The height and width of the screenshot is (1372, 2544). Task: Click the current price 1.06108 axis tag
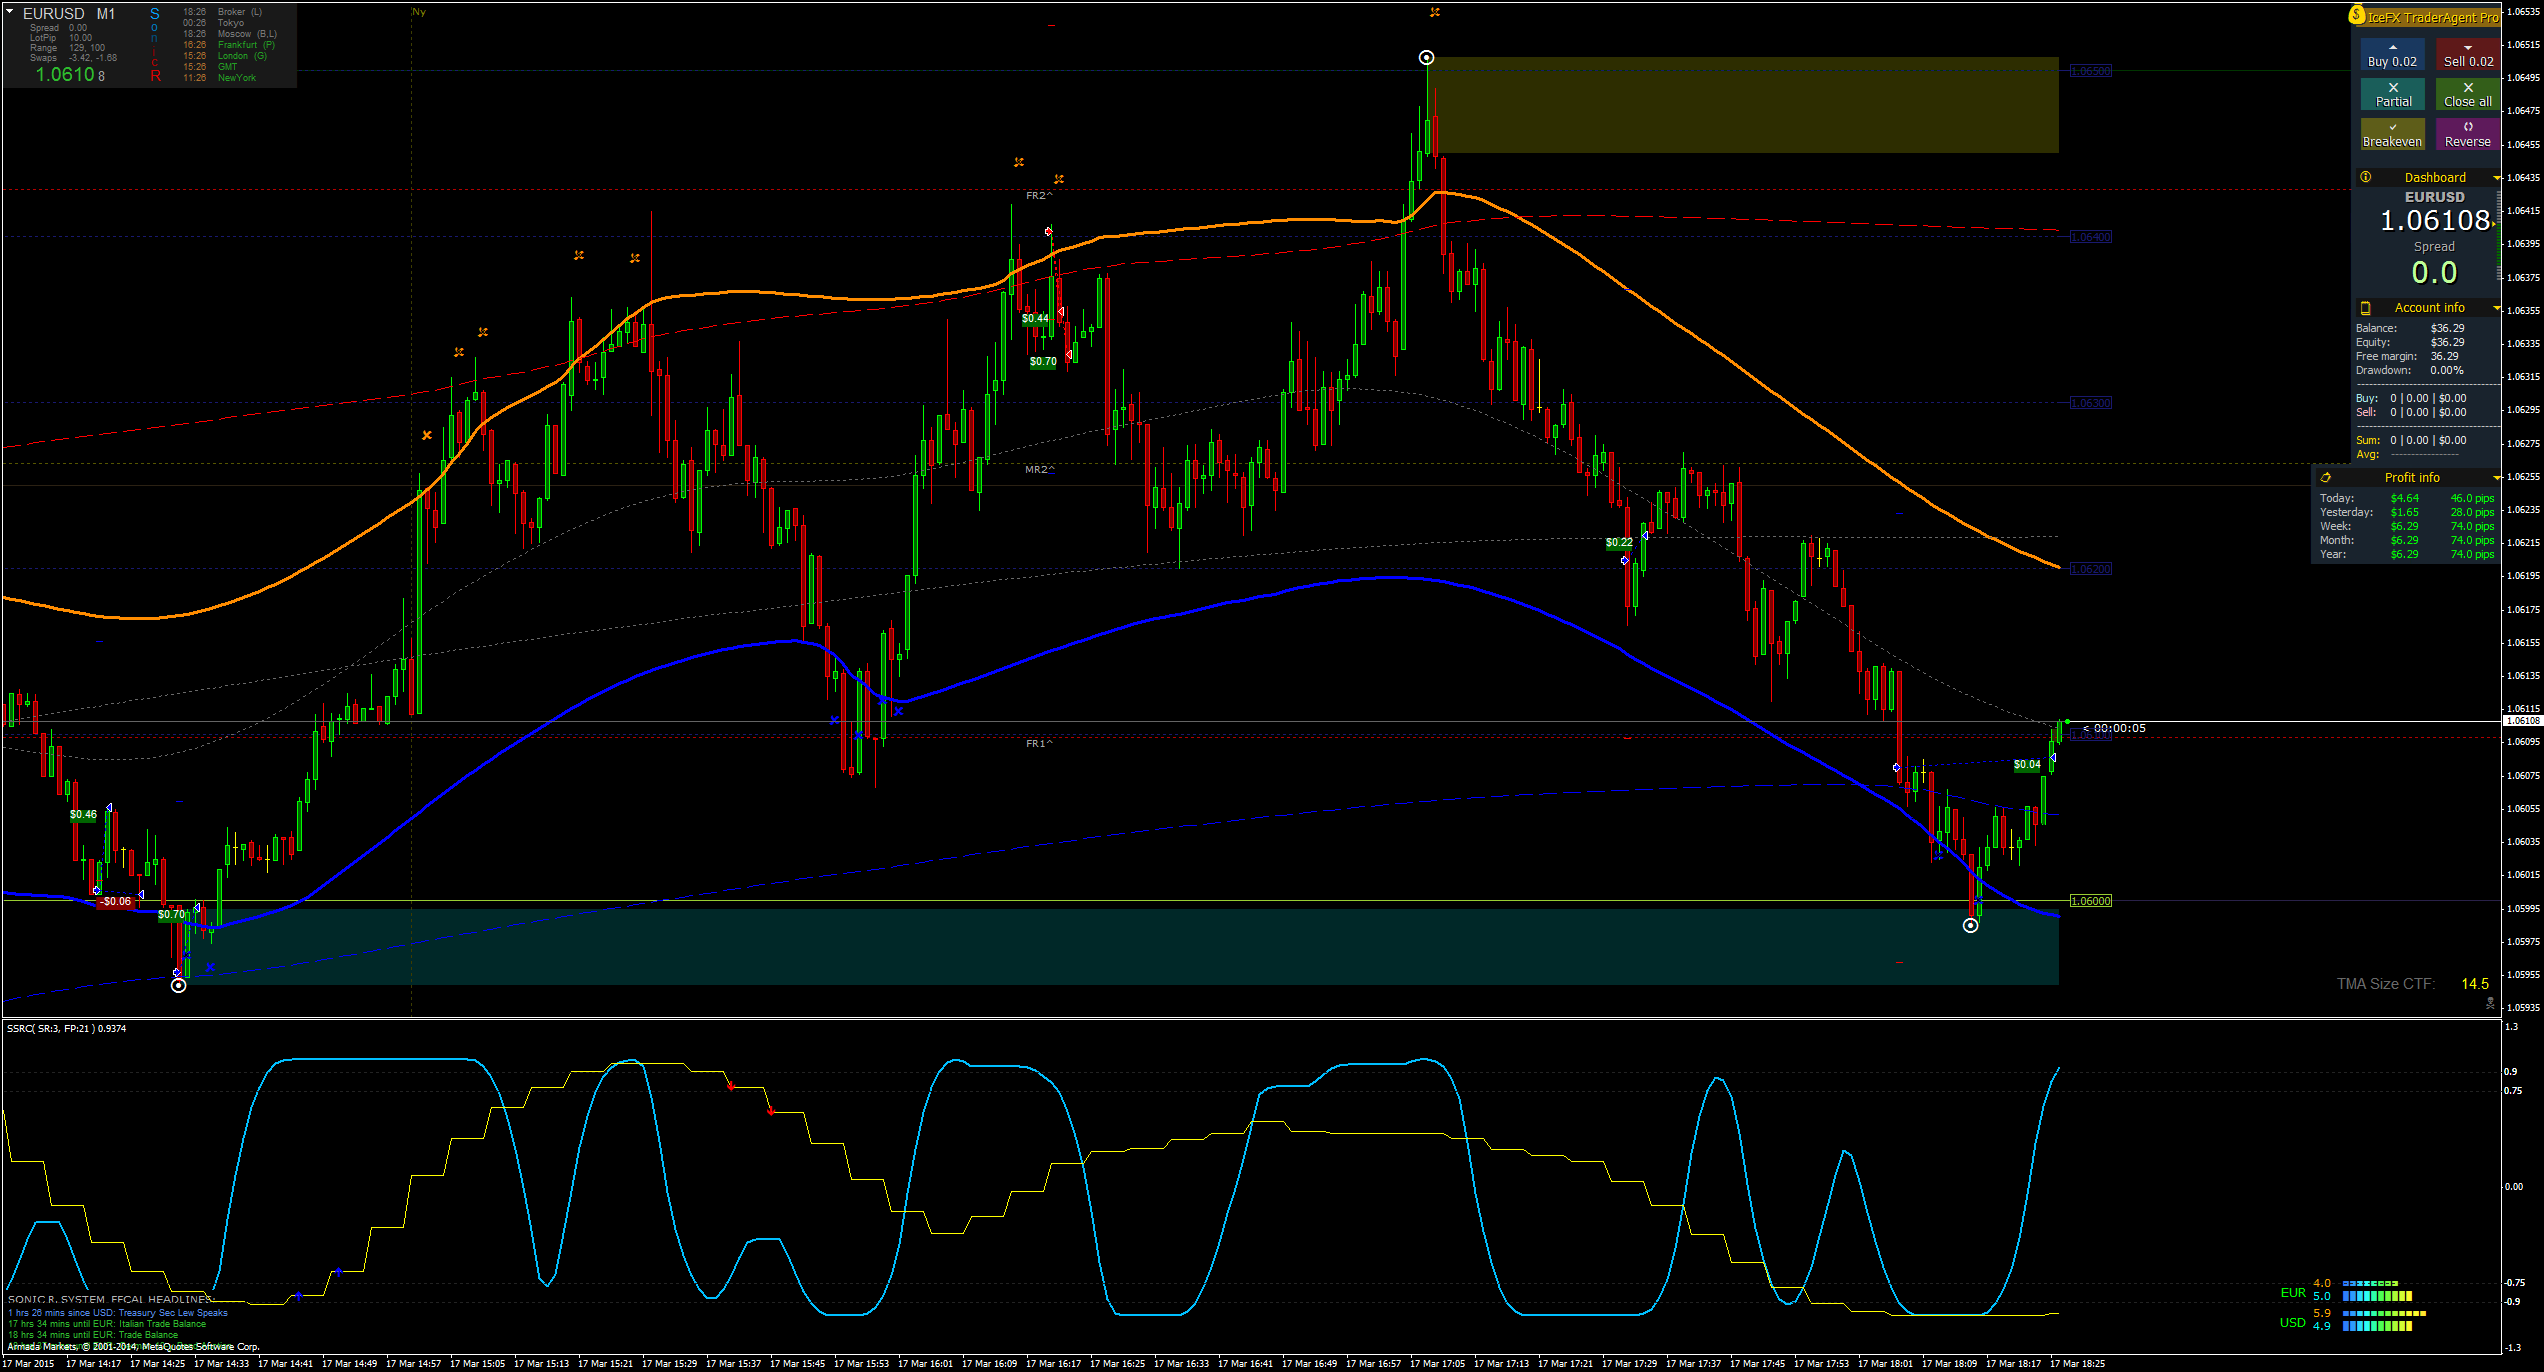(2522, 721)
